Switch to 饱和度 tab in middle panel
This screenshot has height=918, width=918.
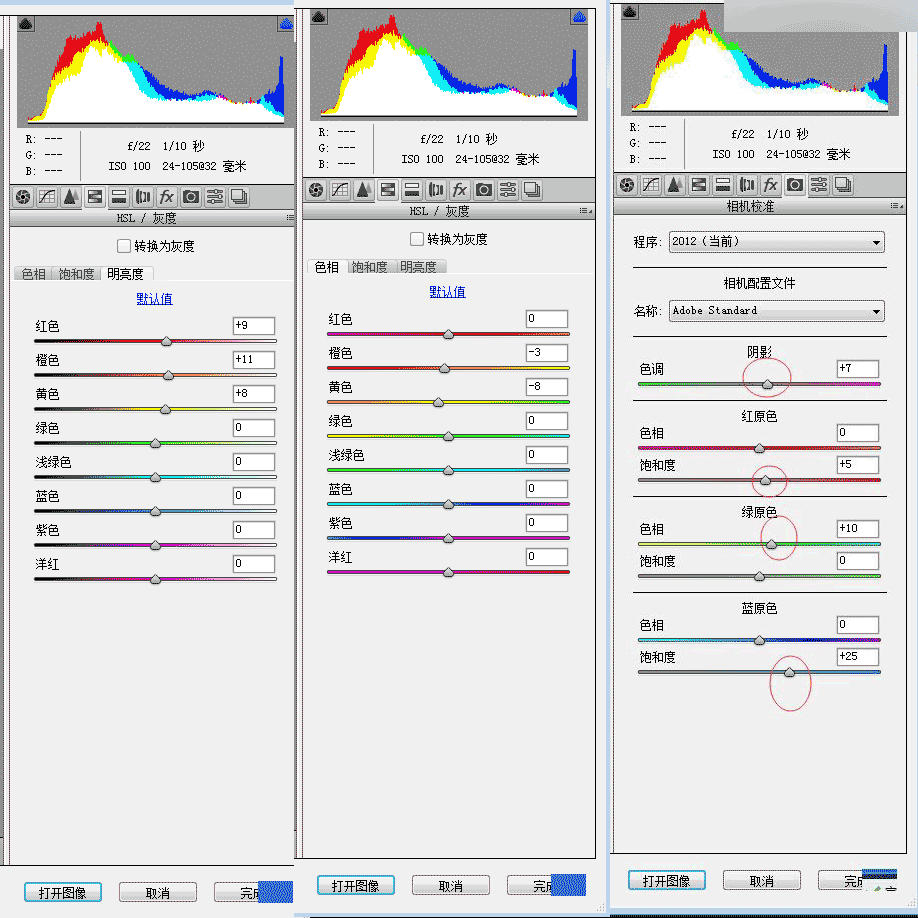tap(369, 267)
